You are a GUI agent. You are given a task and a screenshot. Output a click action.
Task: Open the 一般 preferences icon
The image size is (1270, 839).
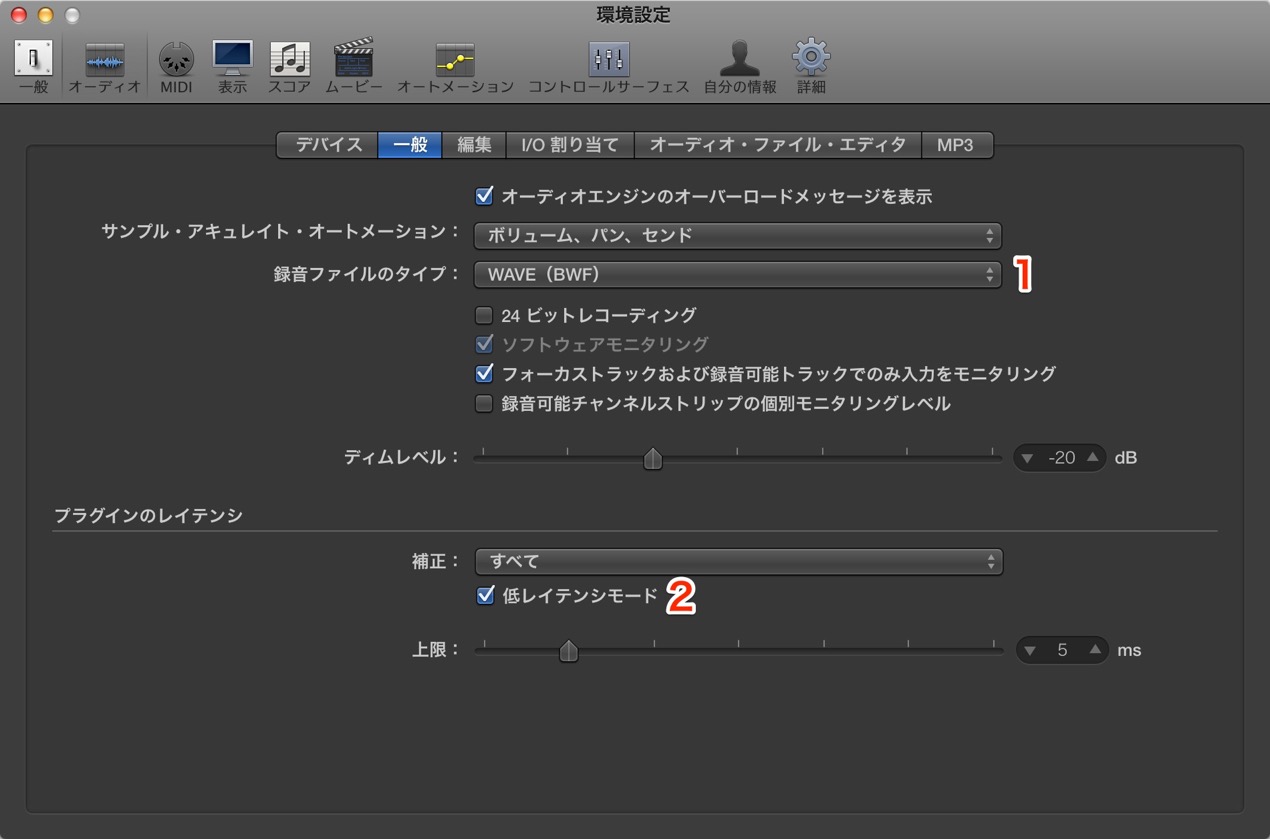point(33,59)
